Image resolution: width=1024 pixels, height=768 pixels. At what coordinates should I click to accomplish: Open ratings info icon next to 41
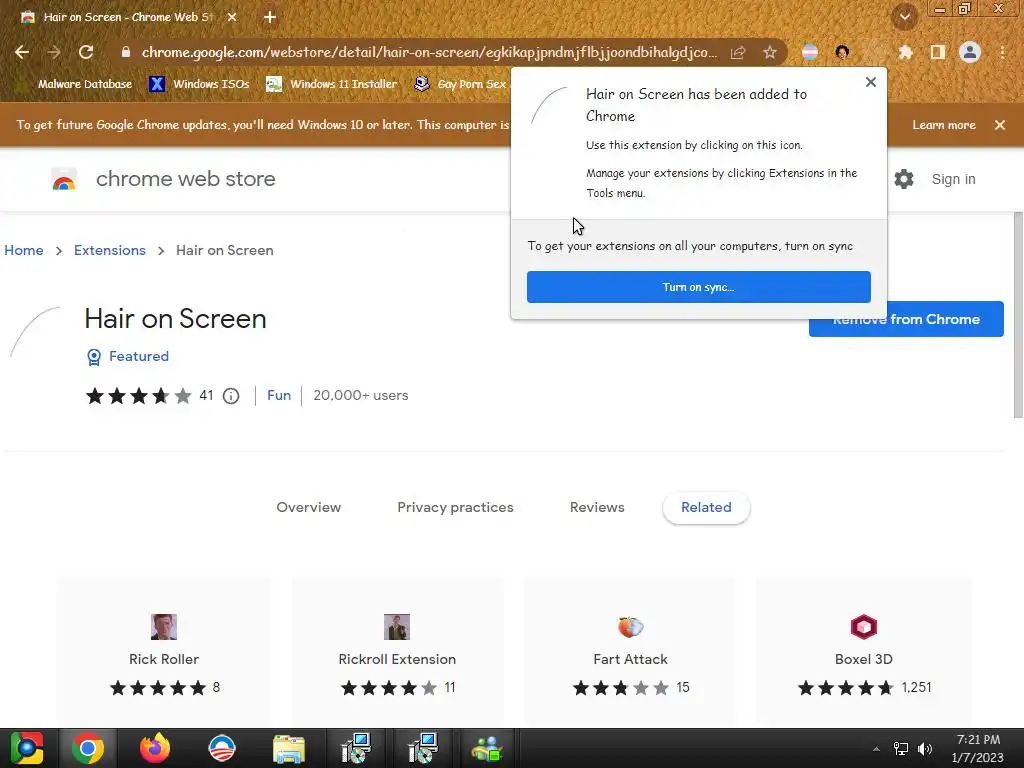pyautogui.click(x=231, y=396)
